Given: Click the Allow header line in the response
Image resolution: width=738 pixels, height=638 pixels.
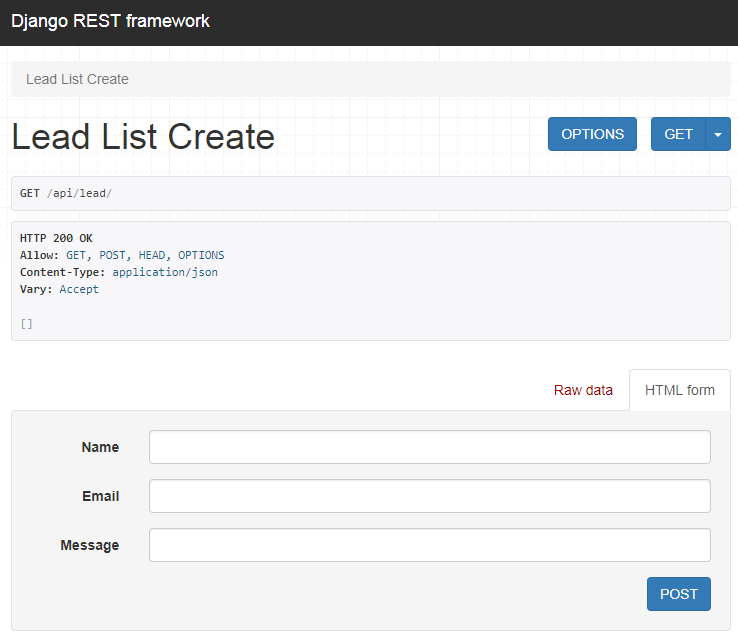Looking at the screenshot, I should 122,255.
